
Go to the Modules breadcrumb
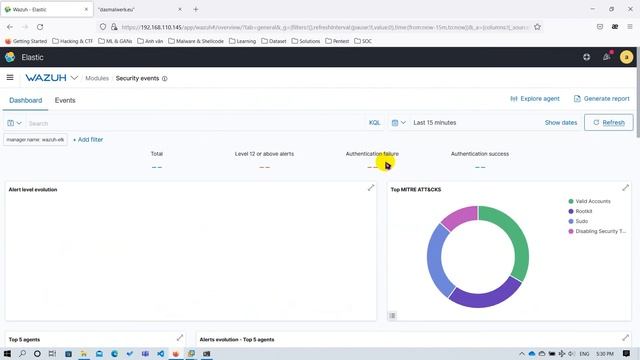97,78
